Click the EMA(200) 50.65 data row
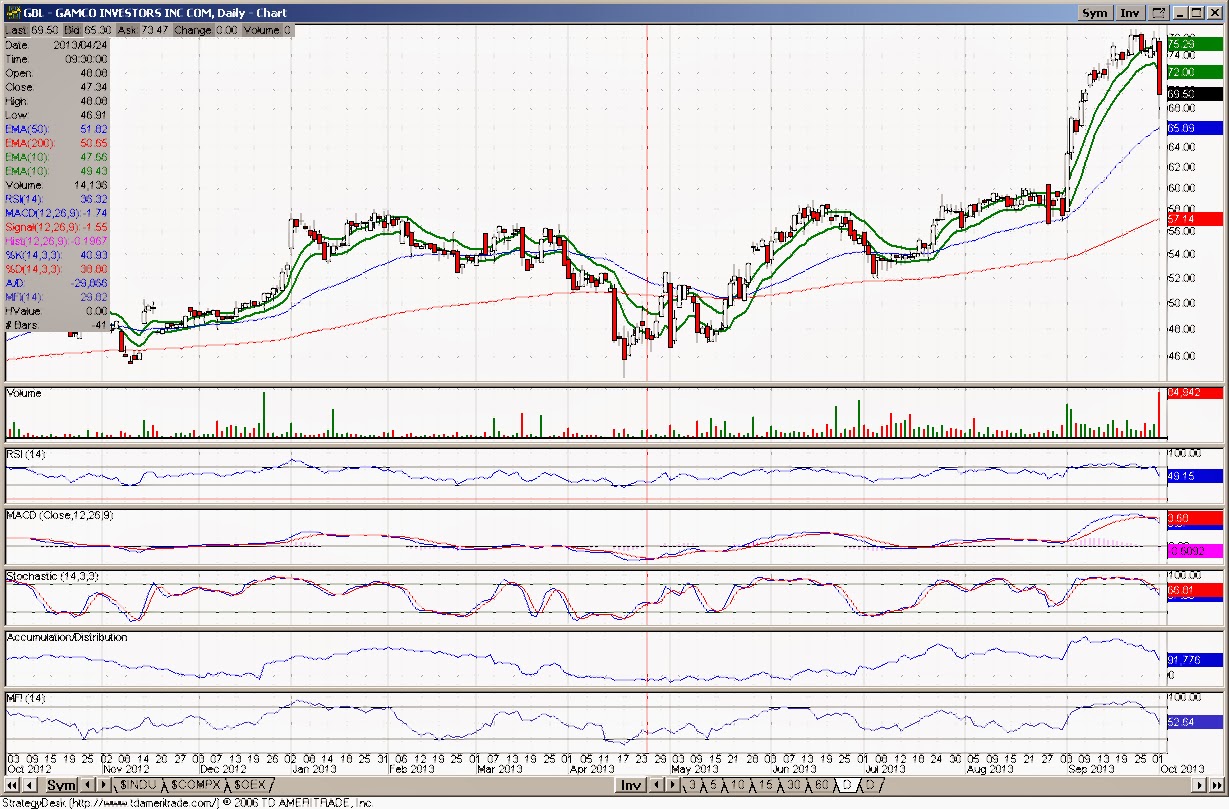The image size is (1229, 809). pos(57,143)
